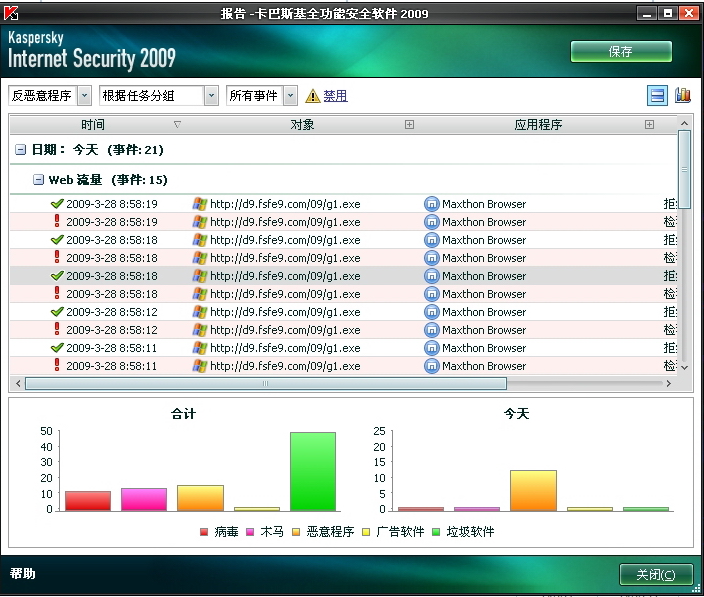The image size is (704, 597).
Task: Click the 保存 button
Action: pyautogui.click(x=621, y=52)
